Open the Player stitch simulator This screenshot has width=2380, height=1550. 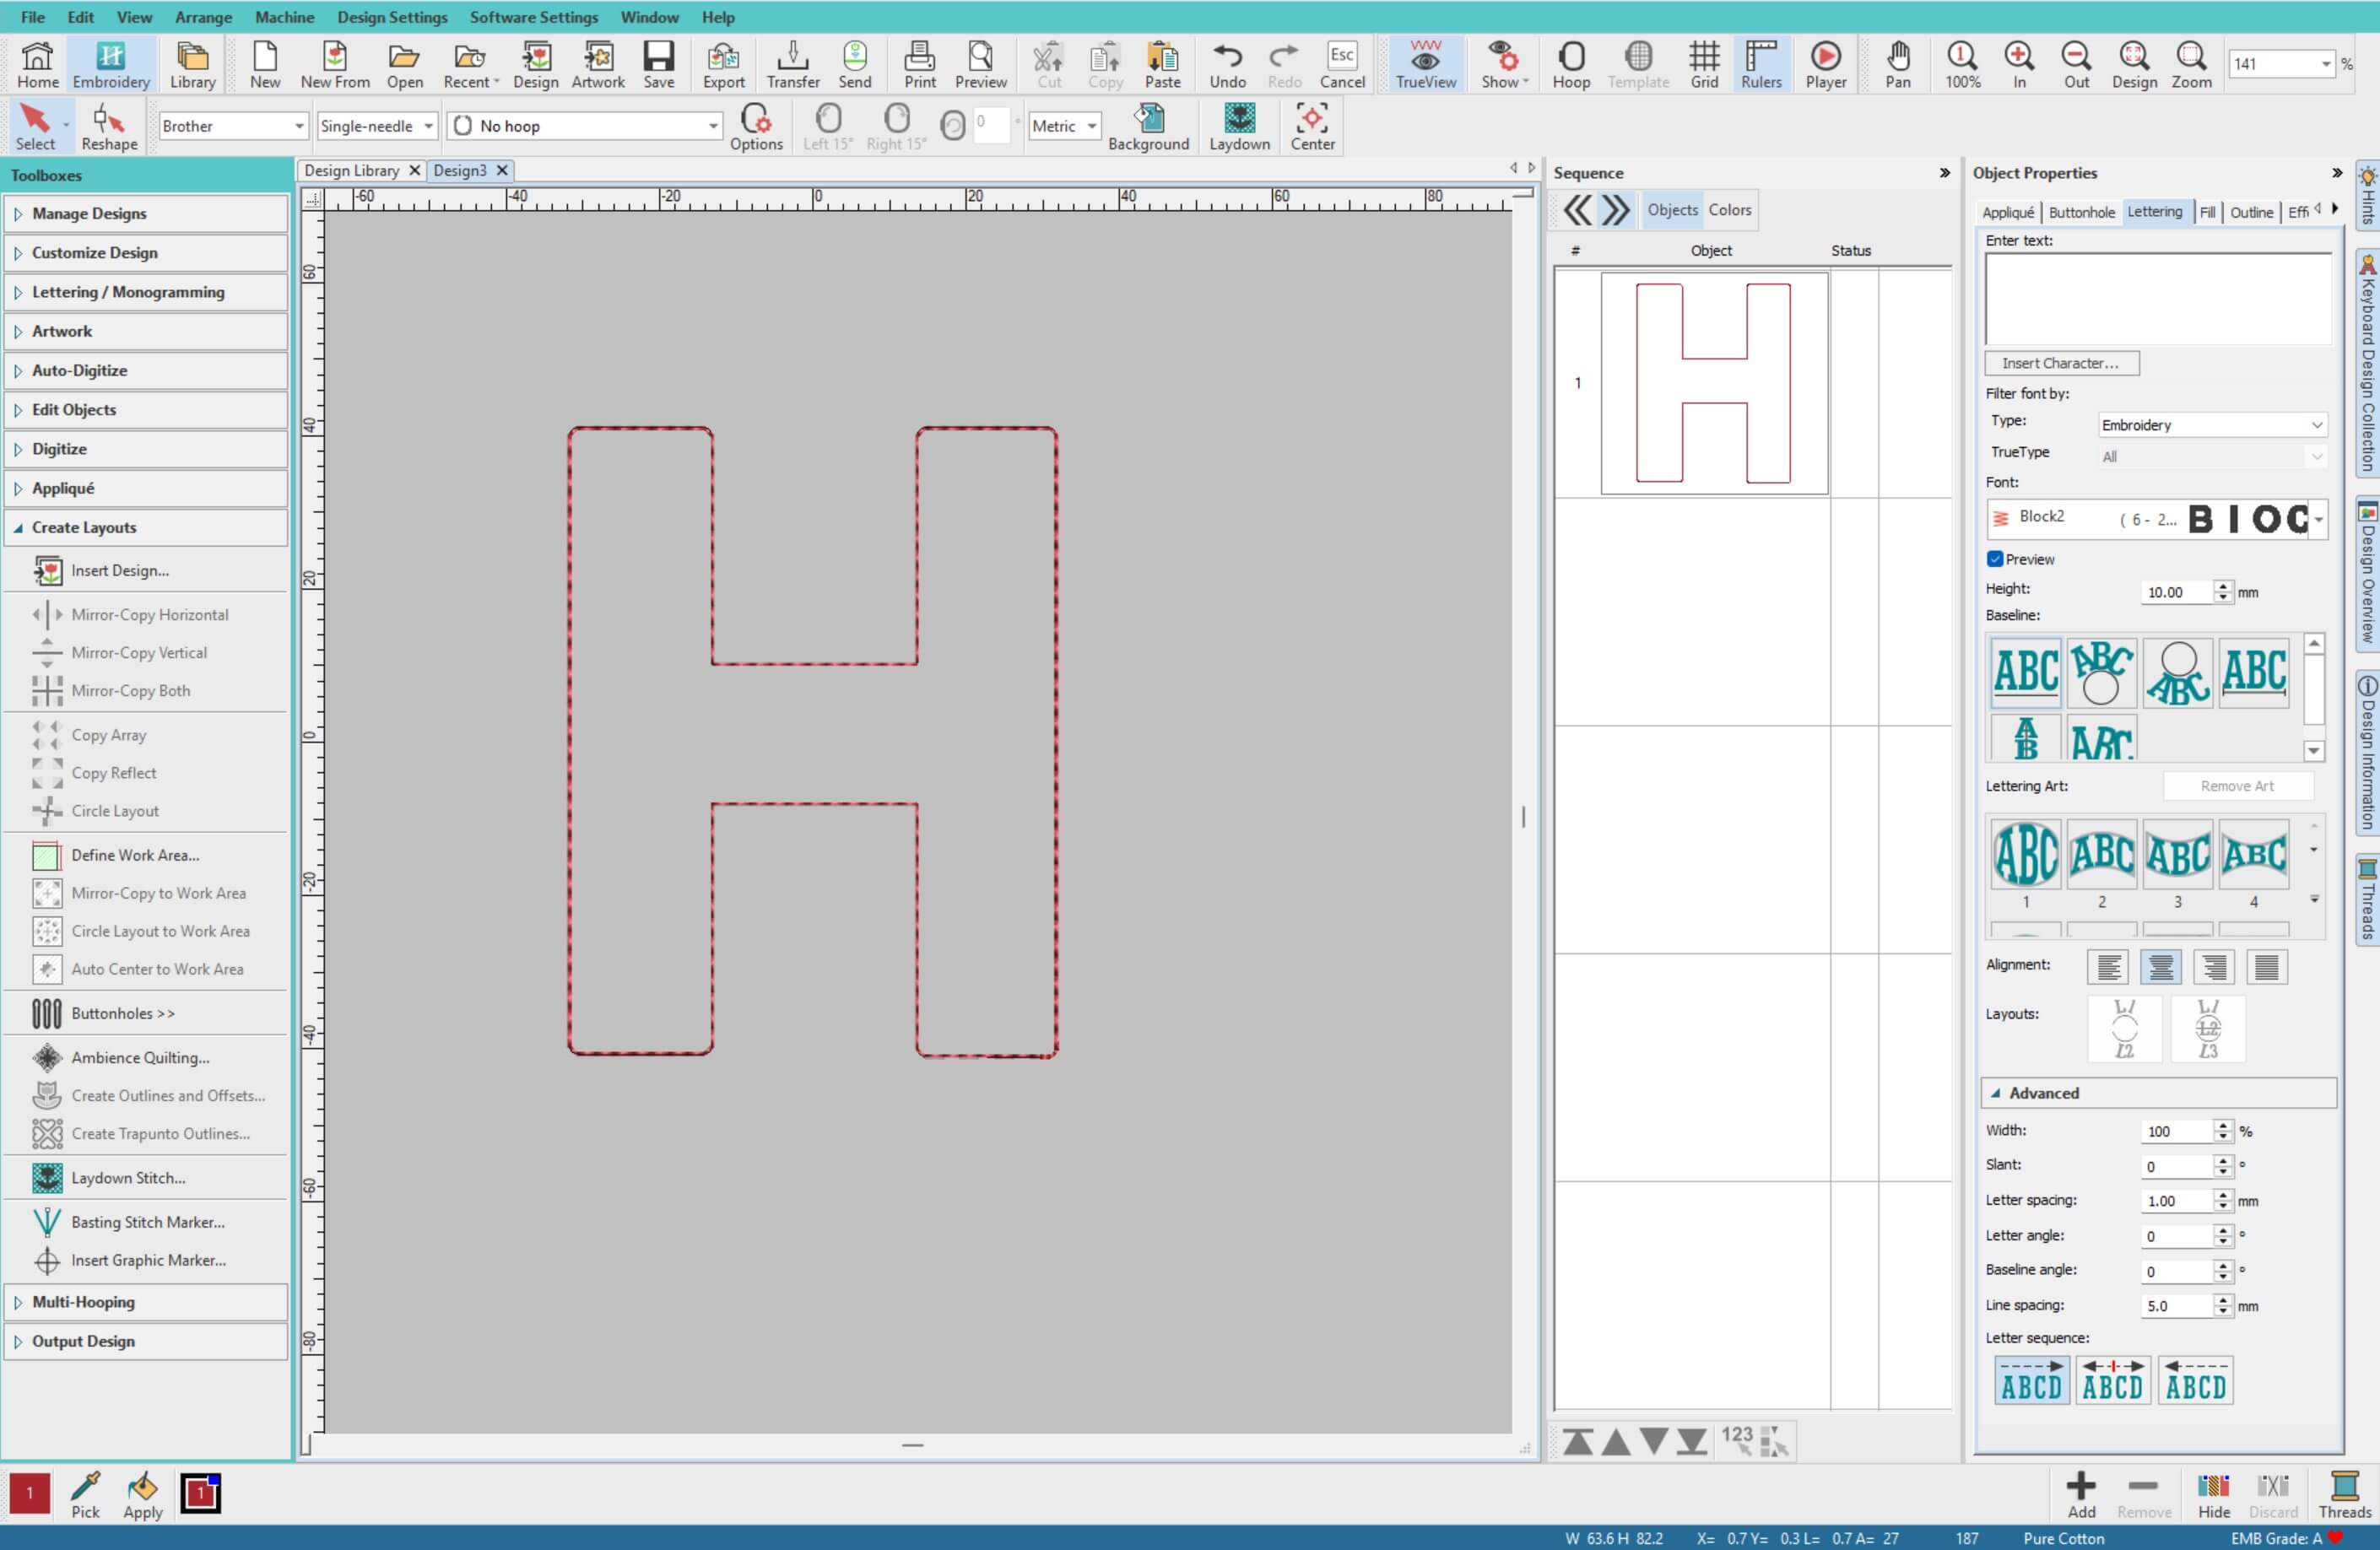click(1825, 64)
